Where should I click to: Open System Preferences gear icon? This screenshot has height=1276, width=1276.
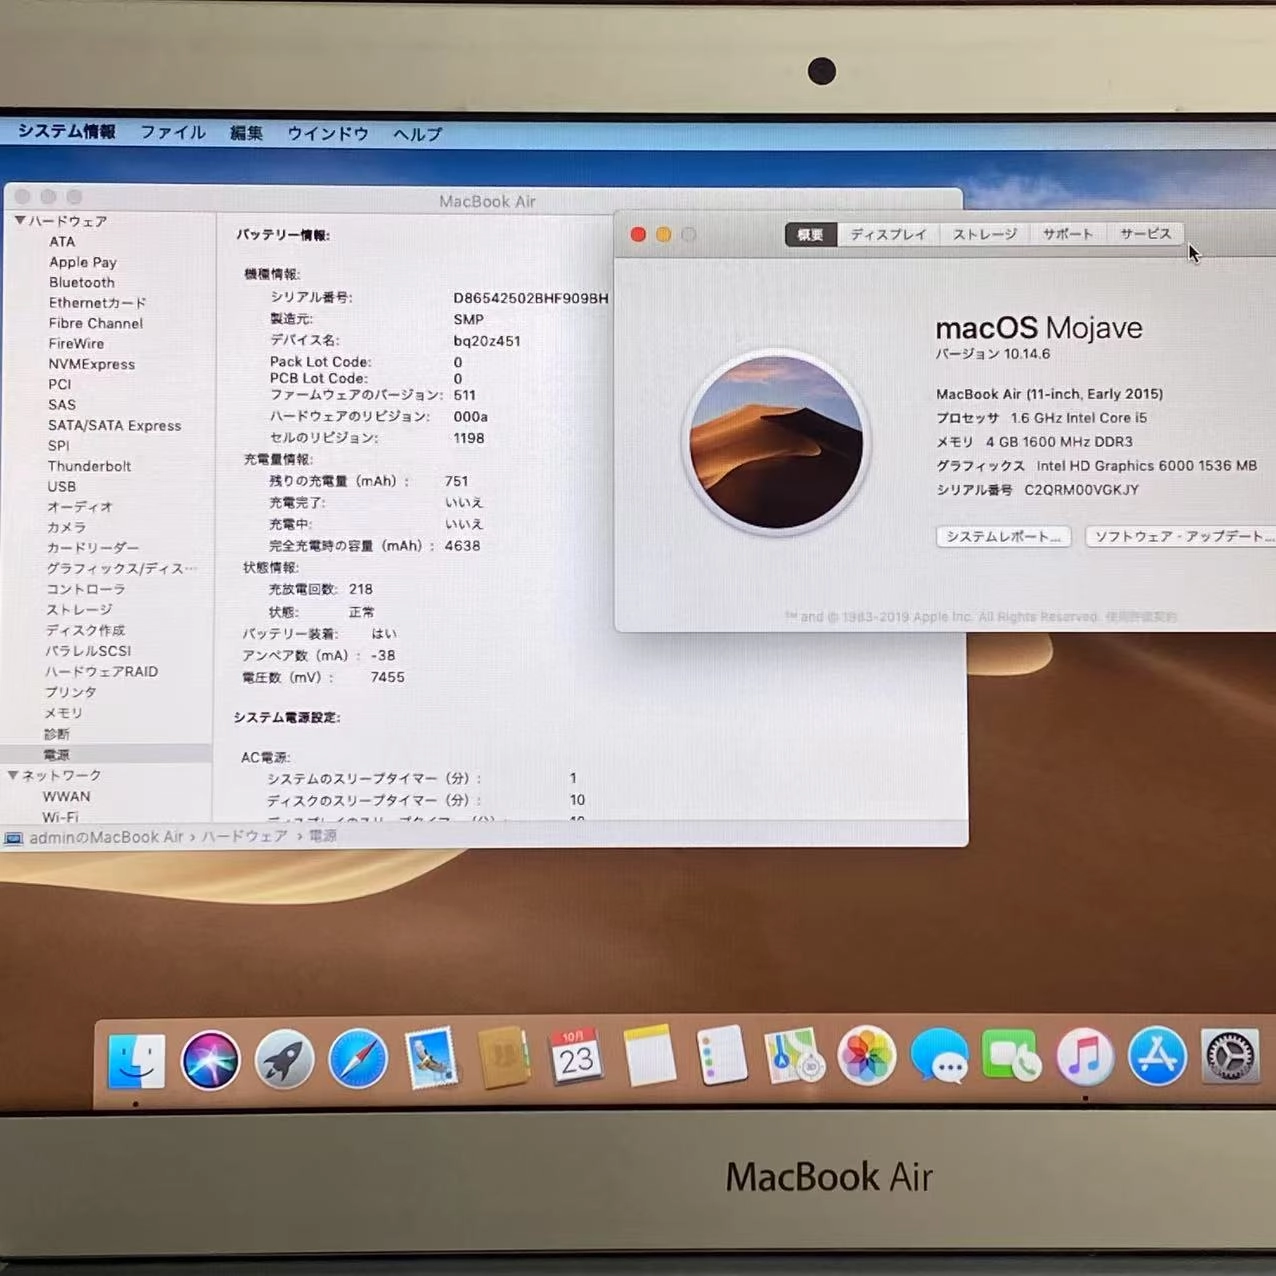click(x=1230, y=1057)
